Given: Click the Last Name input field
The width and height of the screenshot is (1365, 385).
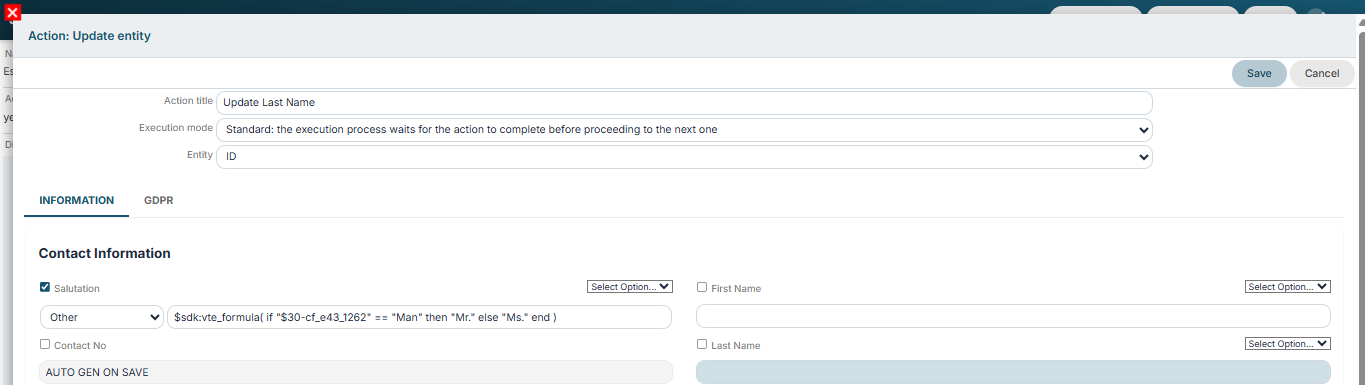Looking at the screenshot, I should click(x=1013, y=372).
